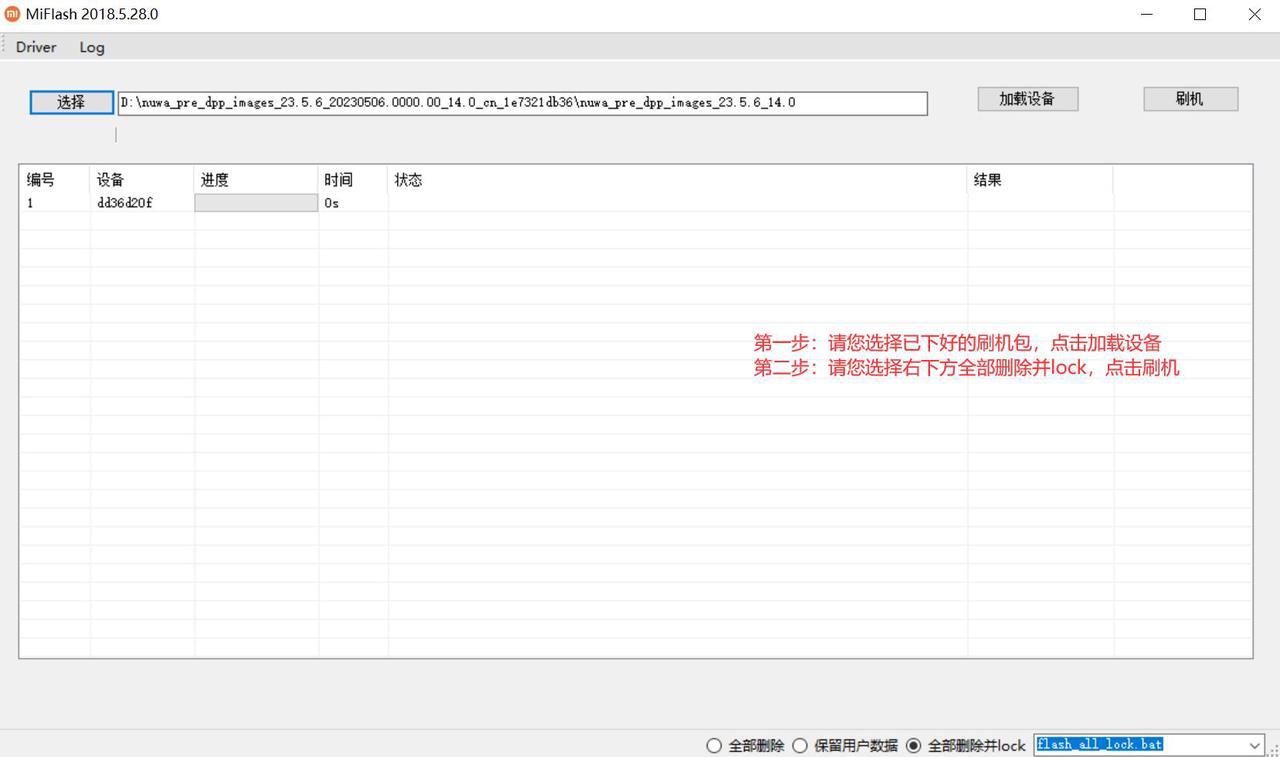The width and height of the screenshot is (1280, 757).
Task: Select the 全部删除 radio button
Action: (x=714, y=745)
